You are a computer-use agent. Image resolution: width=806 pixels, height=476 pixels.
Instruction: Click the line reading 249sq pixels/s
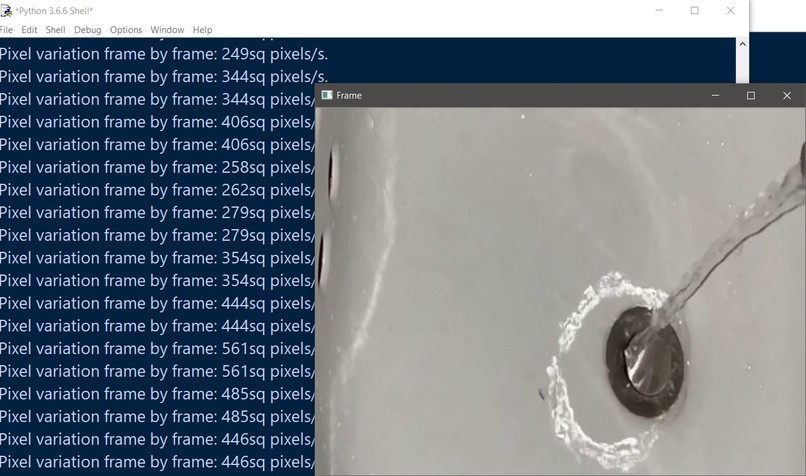coord(164,54)
